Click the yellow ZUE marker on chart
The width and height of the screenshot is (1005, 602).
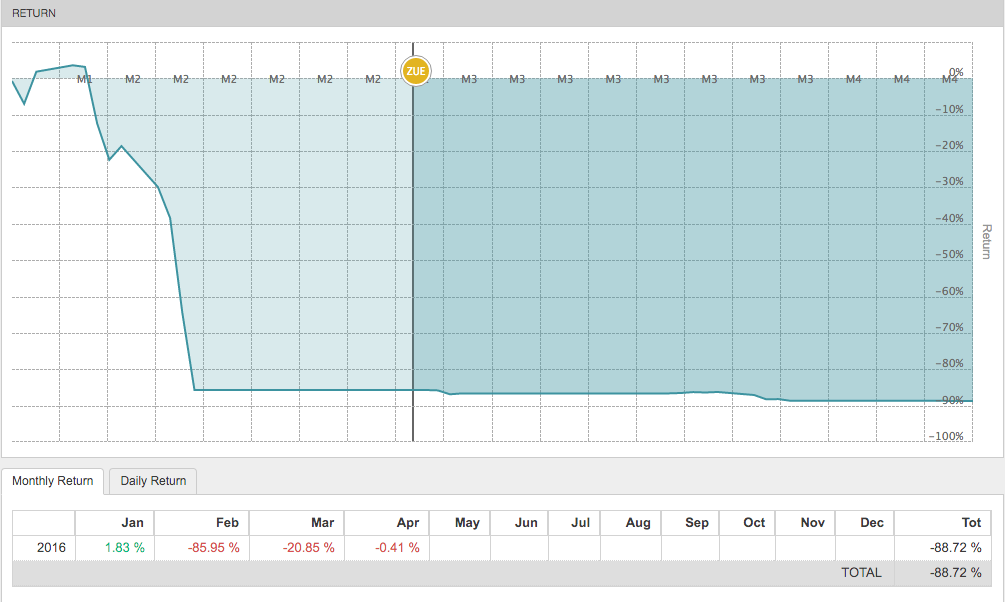[415, 71]
